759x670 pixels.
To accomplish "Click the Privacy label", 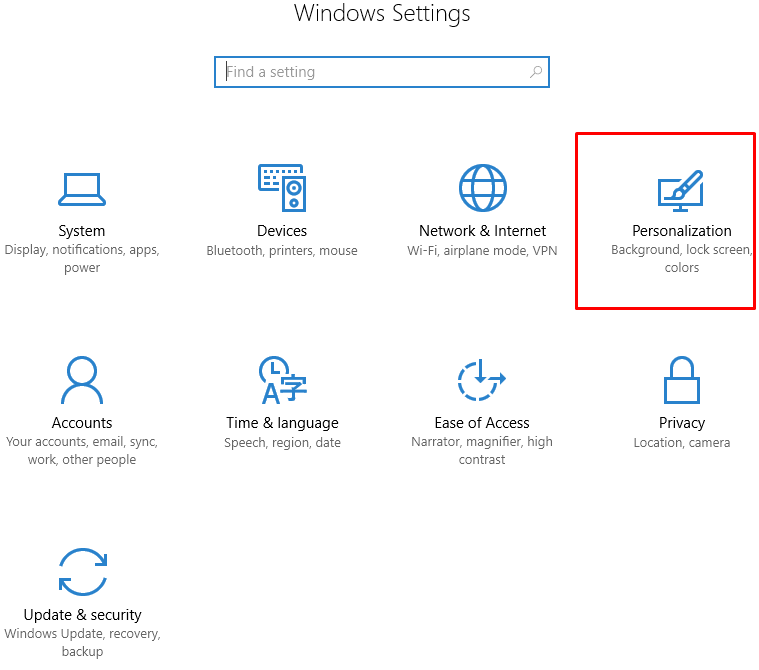I will click(x=682, y=423).
